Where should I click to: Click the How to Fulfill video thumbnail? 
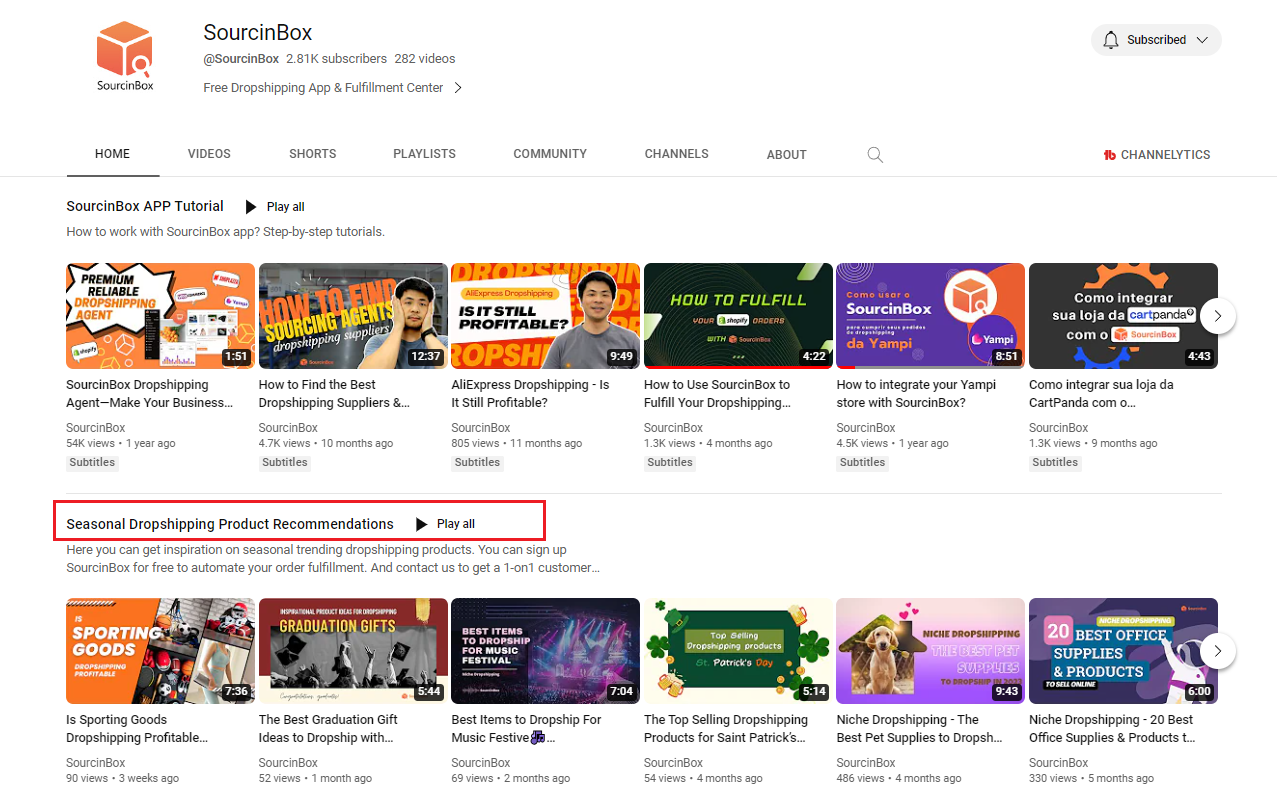[738, 316]
